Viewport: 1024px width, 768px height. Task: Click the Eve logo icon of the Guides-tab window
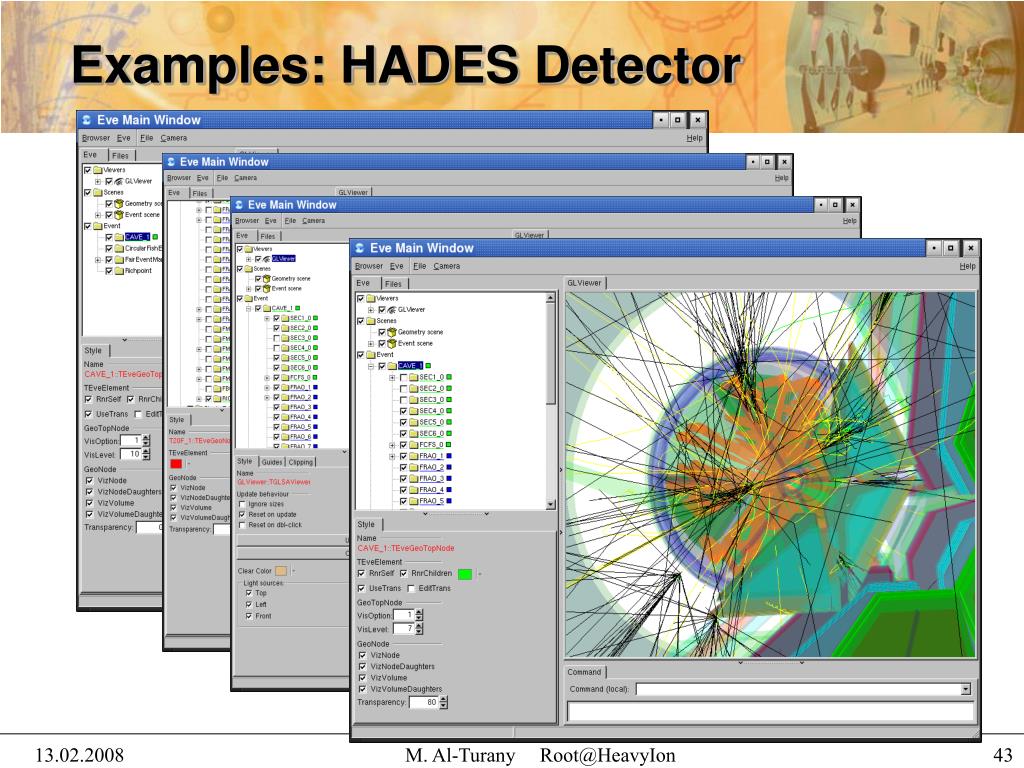point(238,205)
